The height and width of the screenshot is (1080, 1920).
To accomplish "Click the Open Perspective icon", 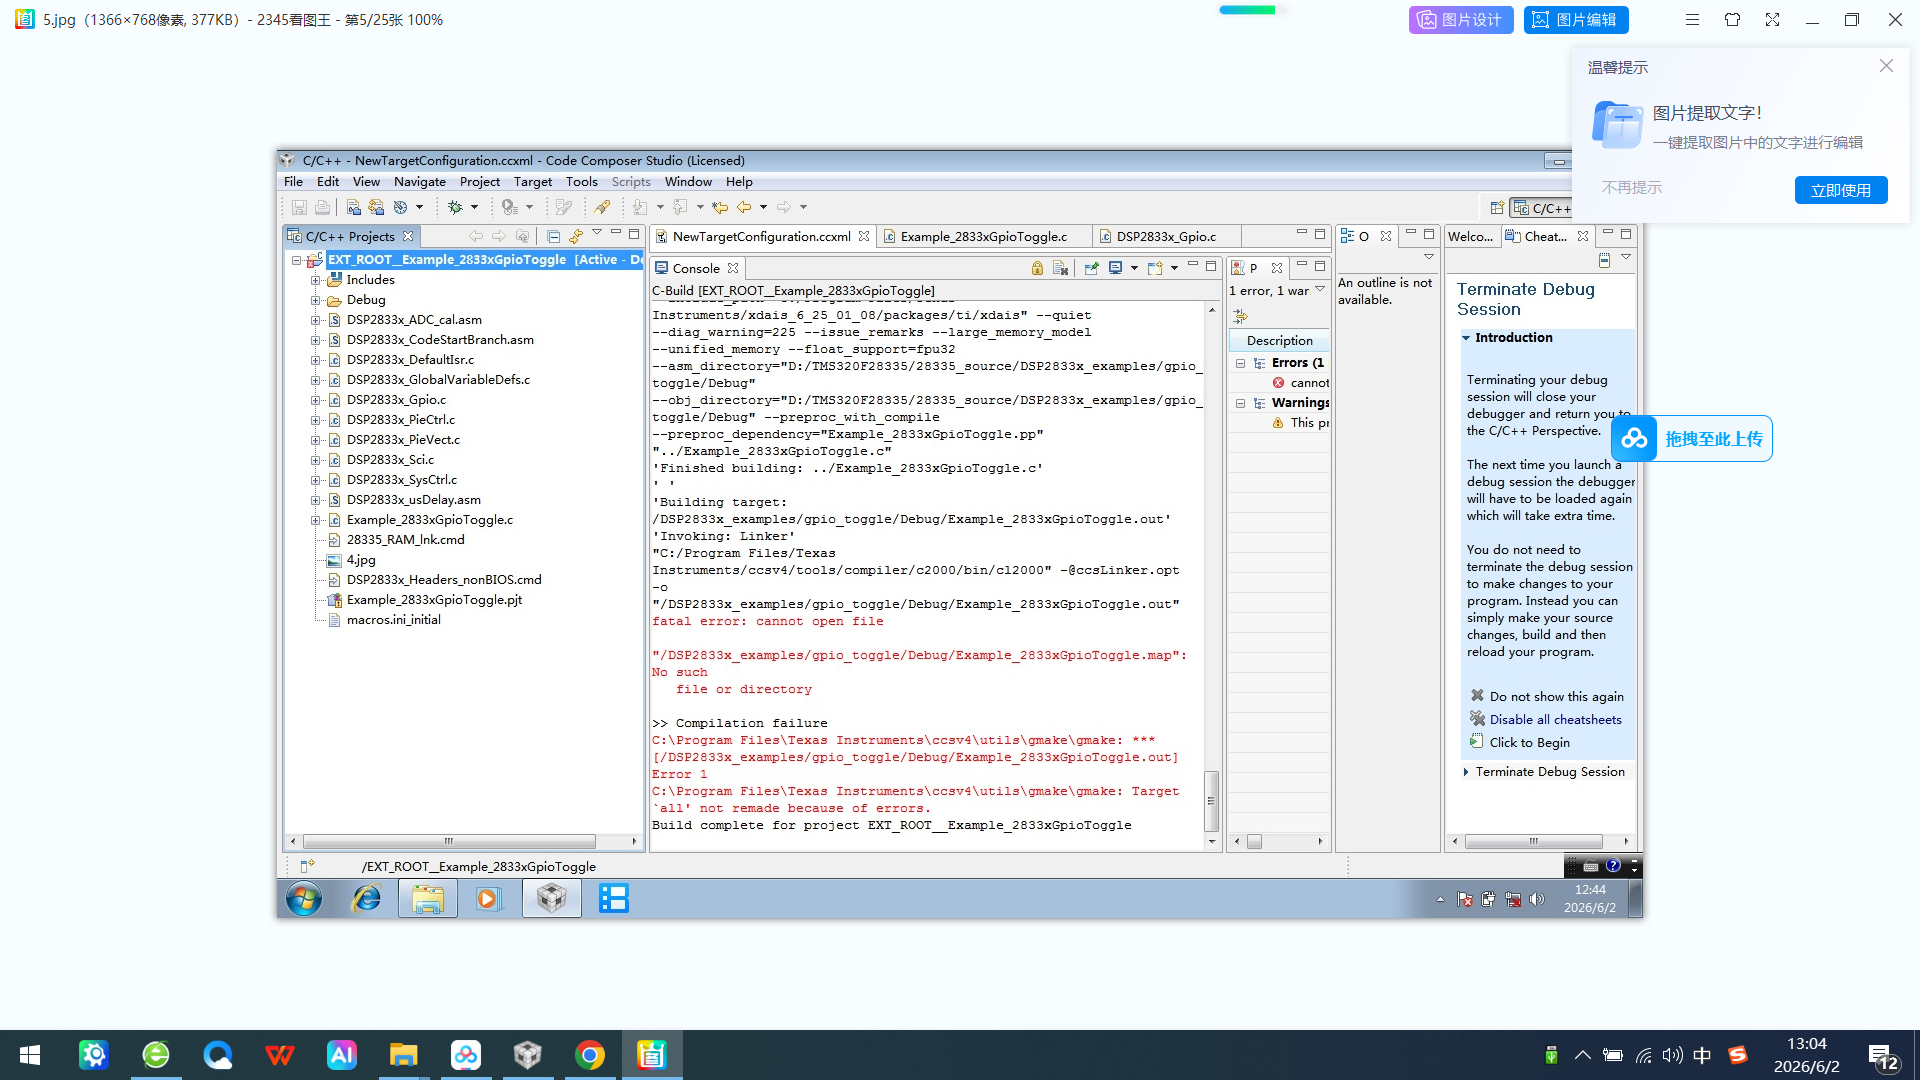I will pyautogui.click(x=1497, y=208).
